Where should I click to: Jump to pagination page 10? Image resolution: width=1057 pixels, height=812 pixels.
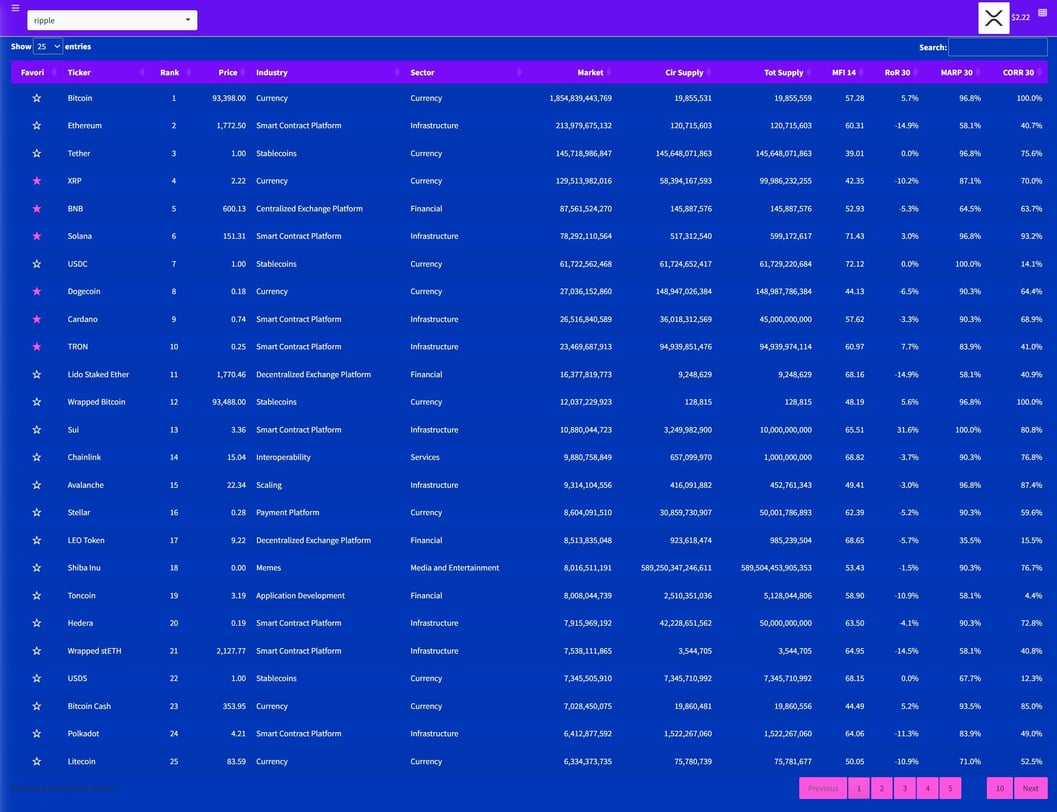click(1000, 788)
